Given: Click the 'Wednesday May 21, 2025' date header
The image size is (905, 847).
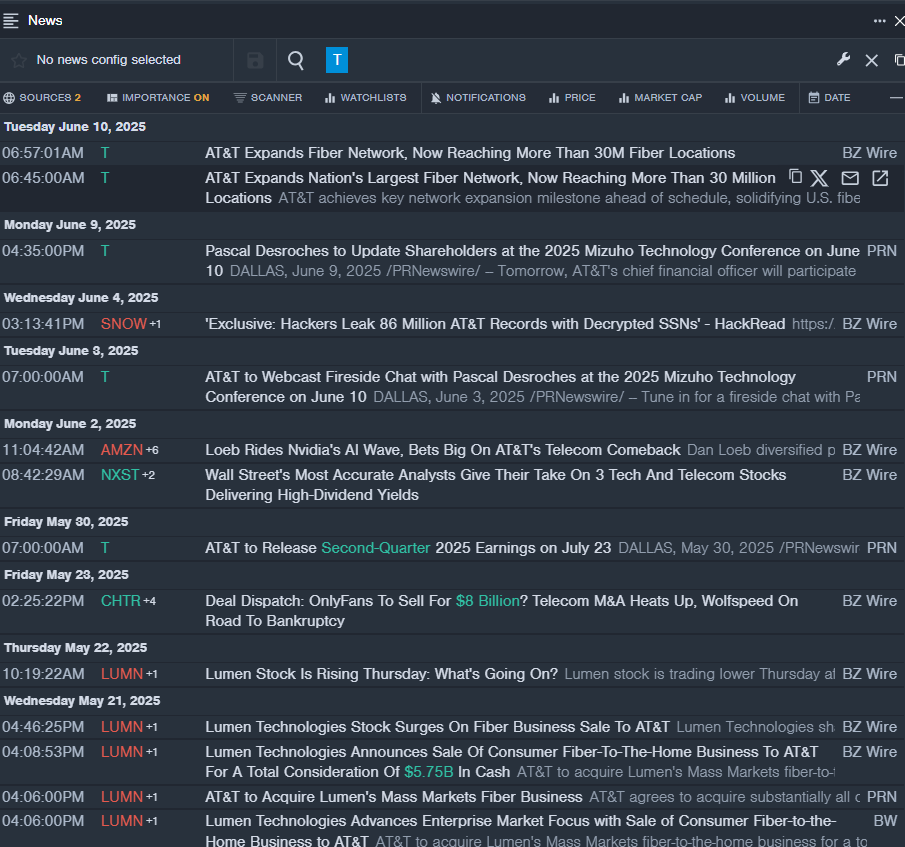Looking at the screenshot, I should point(82,700).
